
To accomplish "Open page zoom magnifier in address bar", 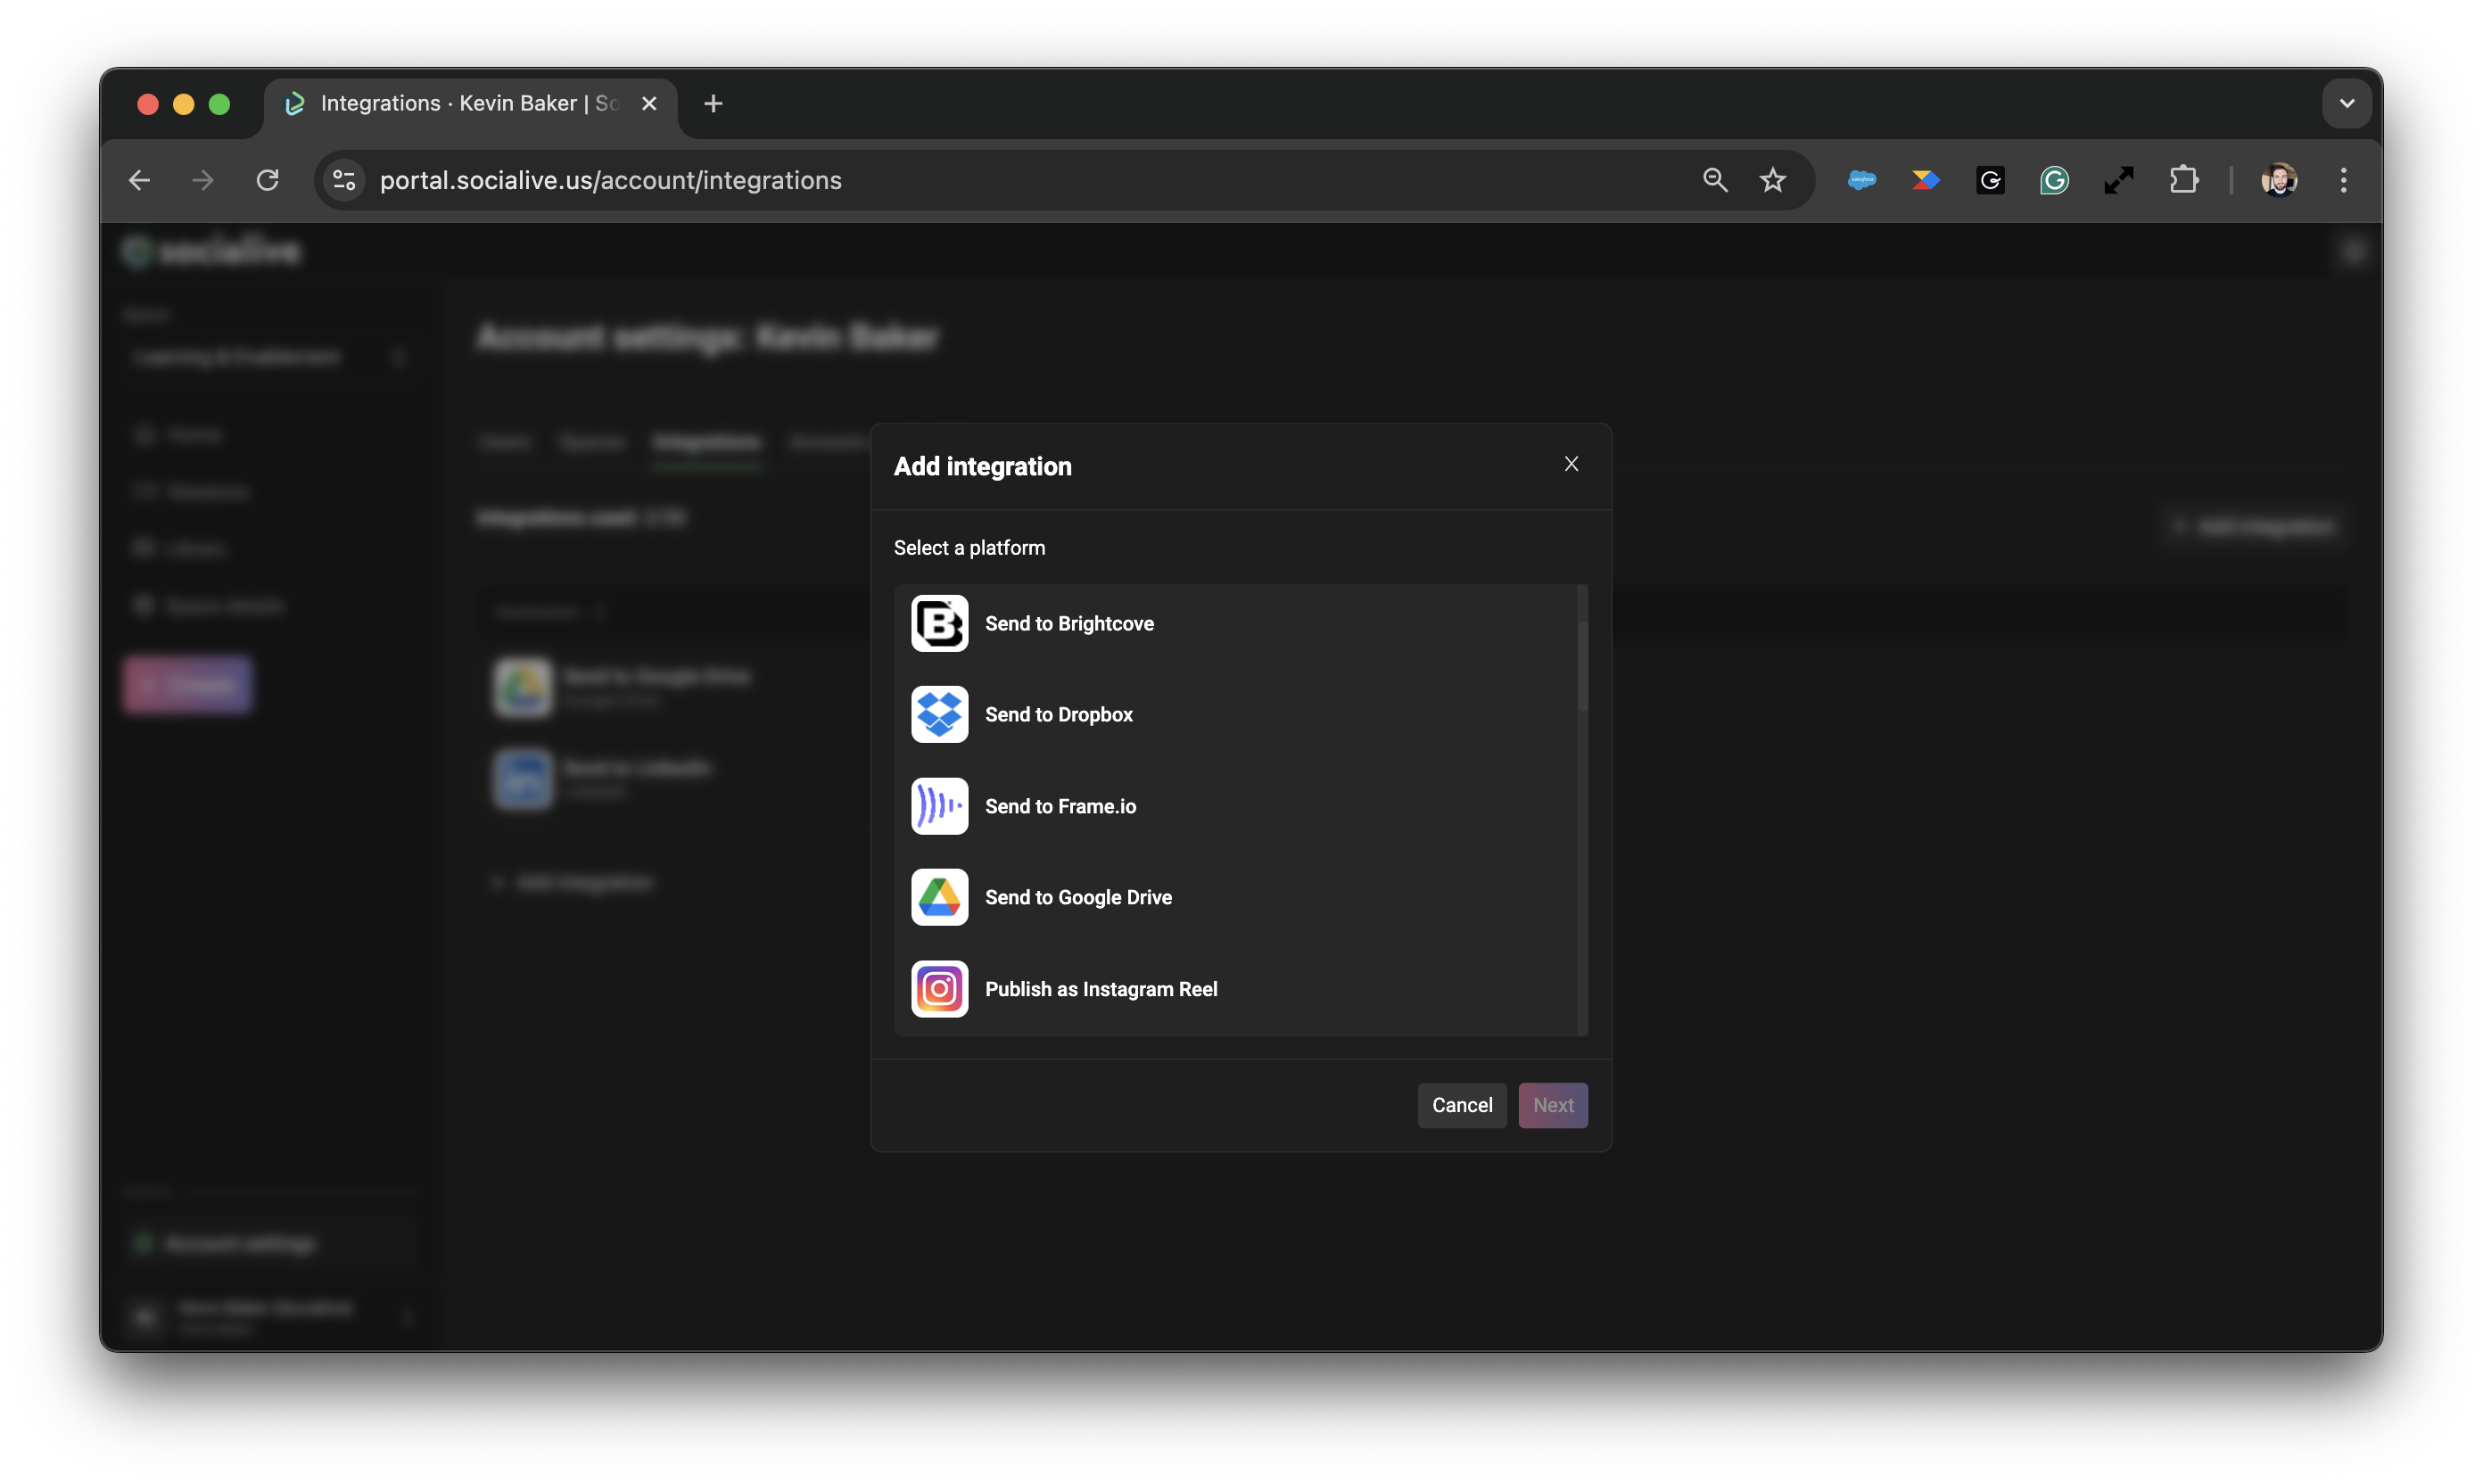I will pyautogui.click(x=1715, y=180).
